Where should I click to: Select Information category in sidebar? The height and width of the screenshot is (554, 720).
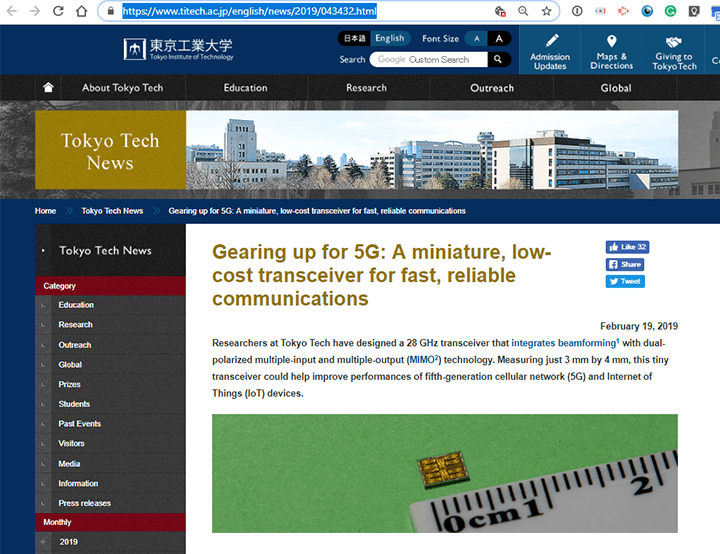(x=78, y=484)
